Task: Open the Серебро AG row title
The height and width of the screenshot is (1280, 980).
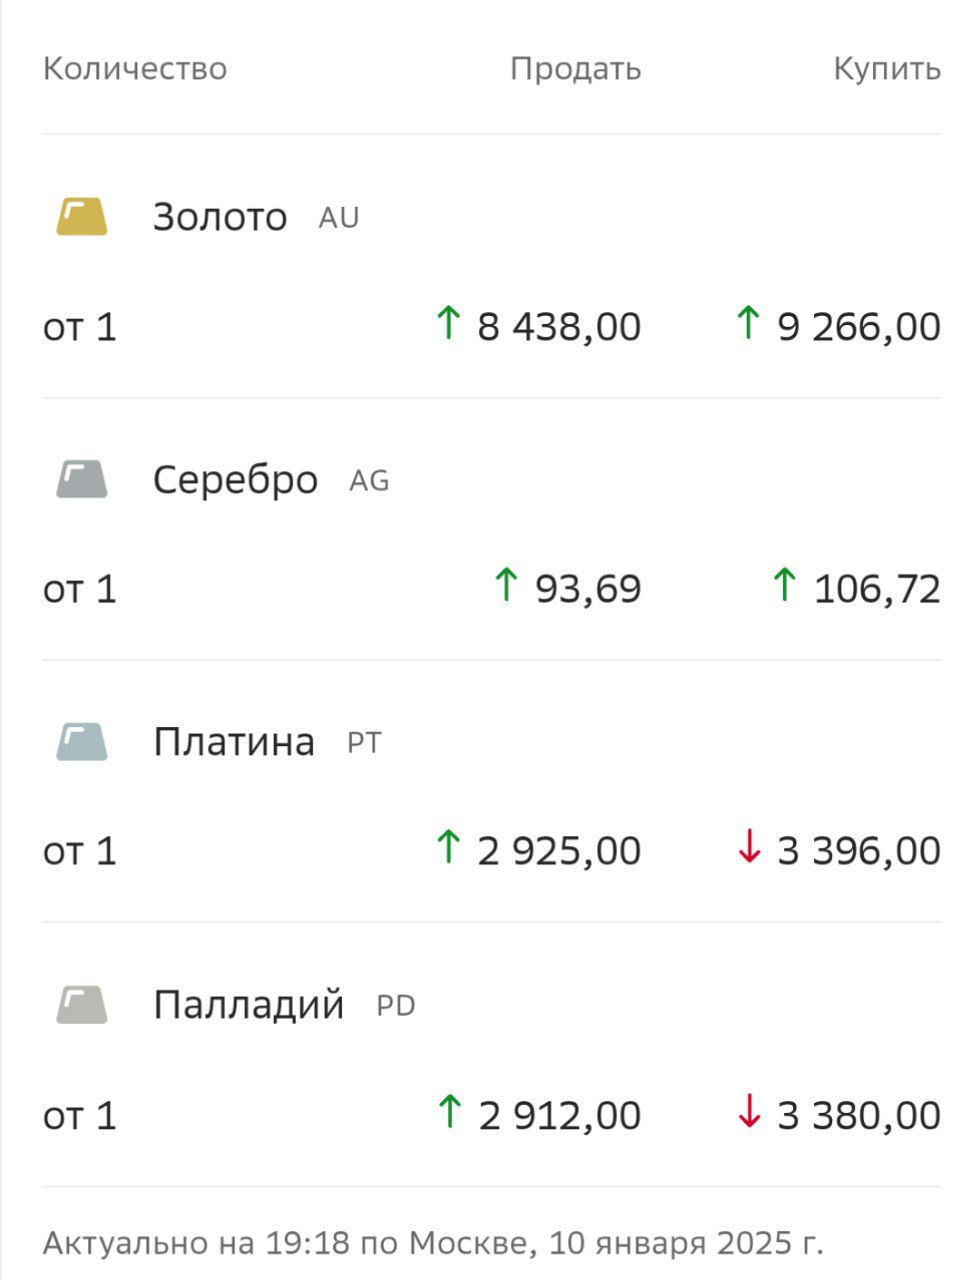Action: point(271,479)
